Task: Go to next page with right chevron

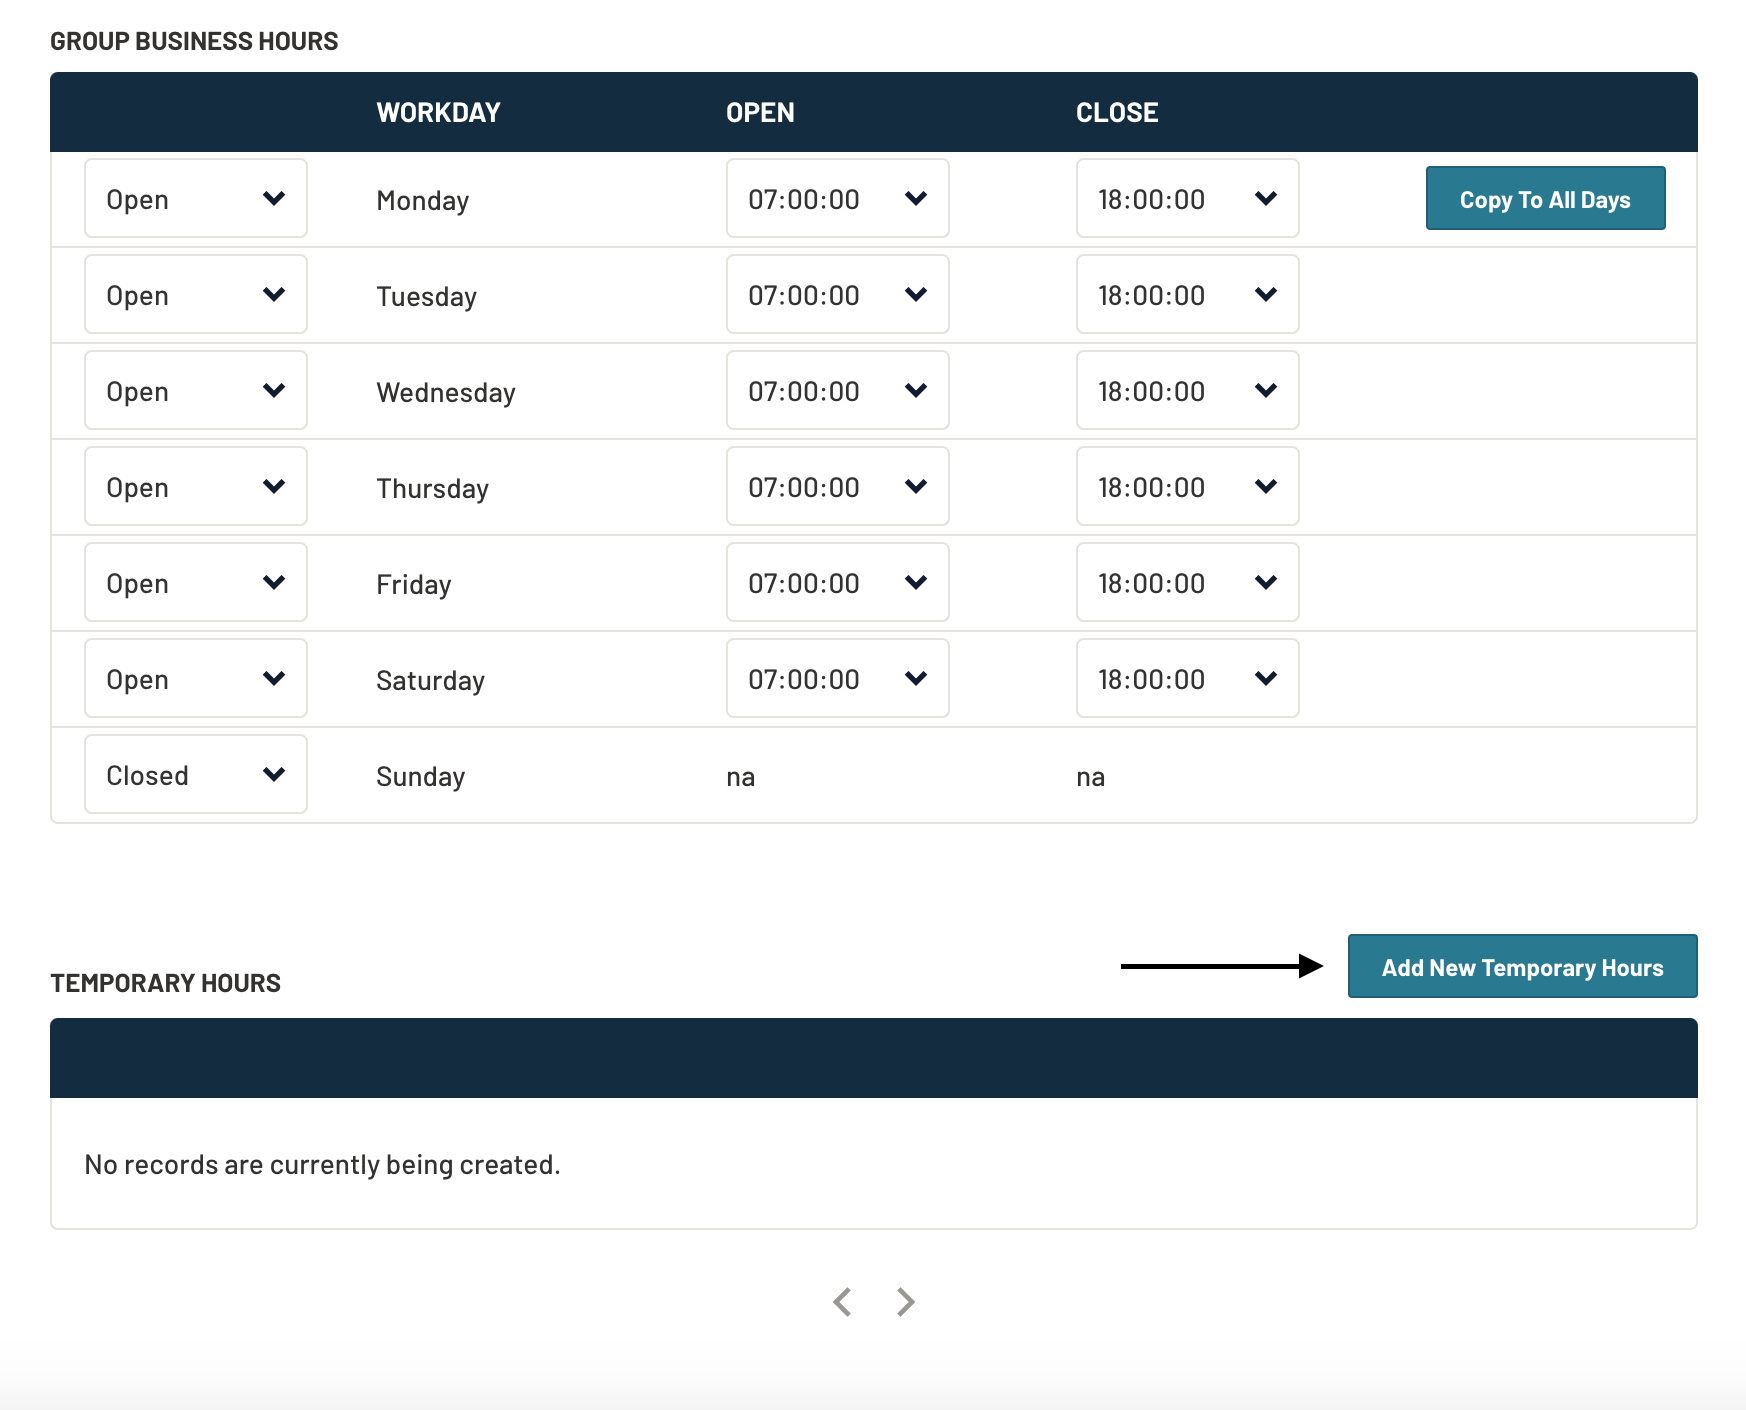Action: pyautogui.click(x=906, y=1302)
